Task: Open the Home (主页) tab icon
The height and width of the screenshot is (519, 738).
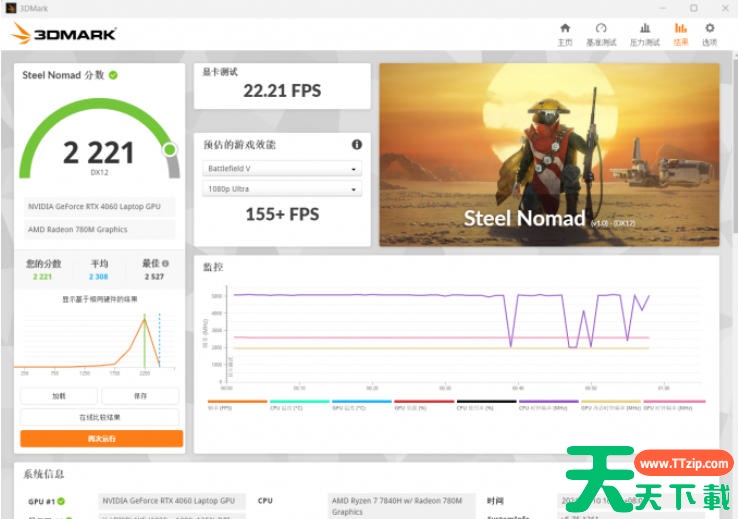Action: pyautogui.click(x=565, y=33)
